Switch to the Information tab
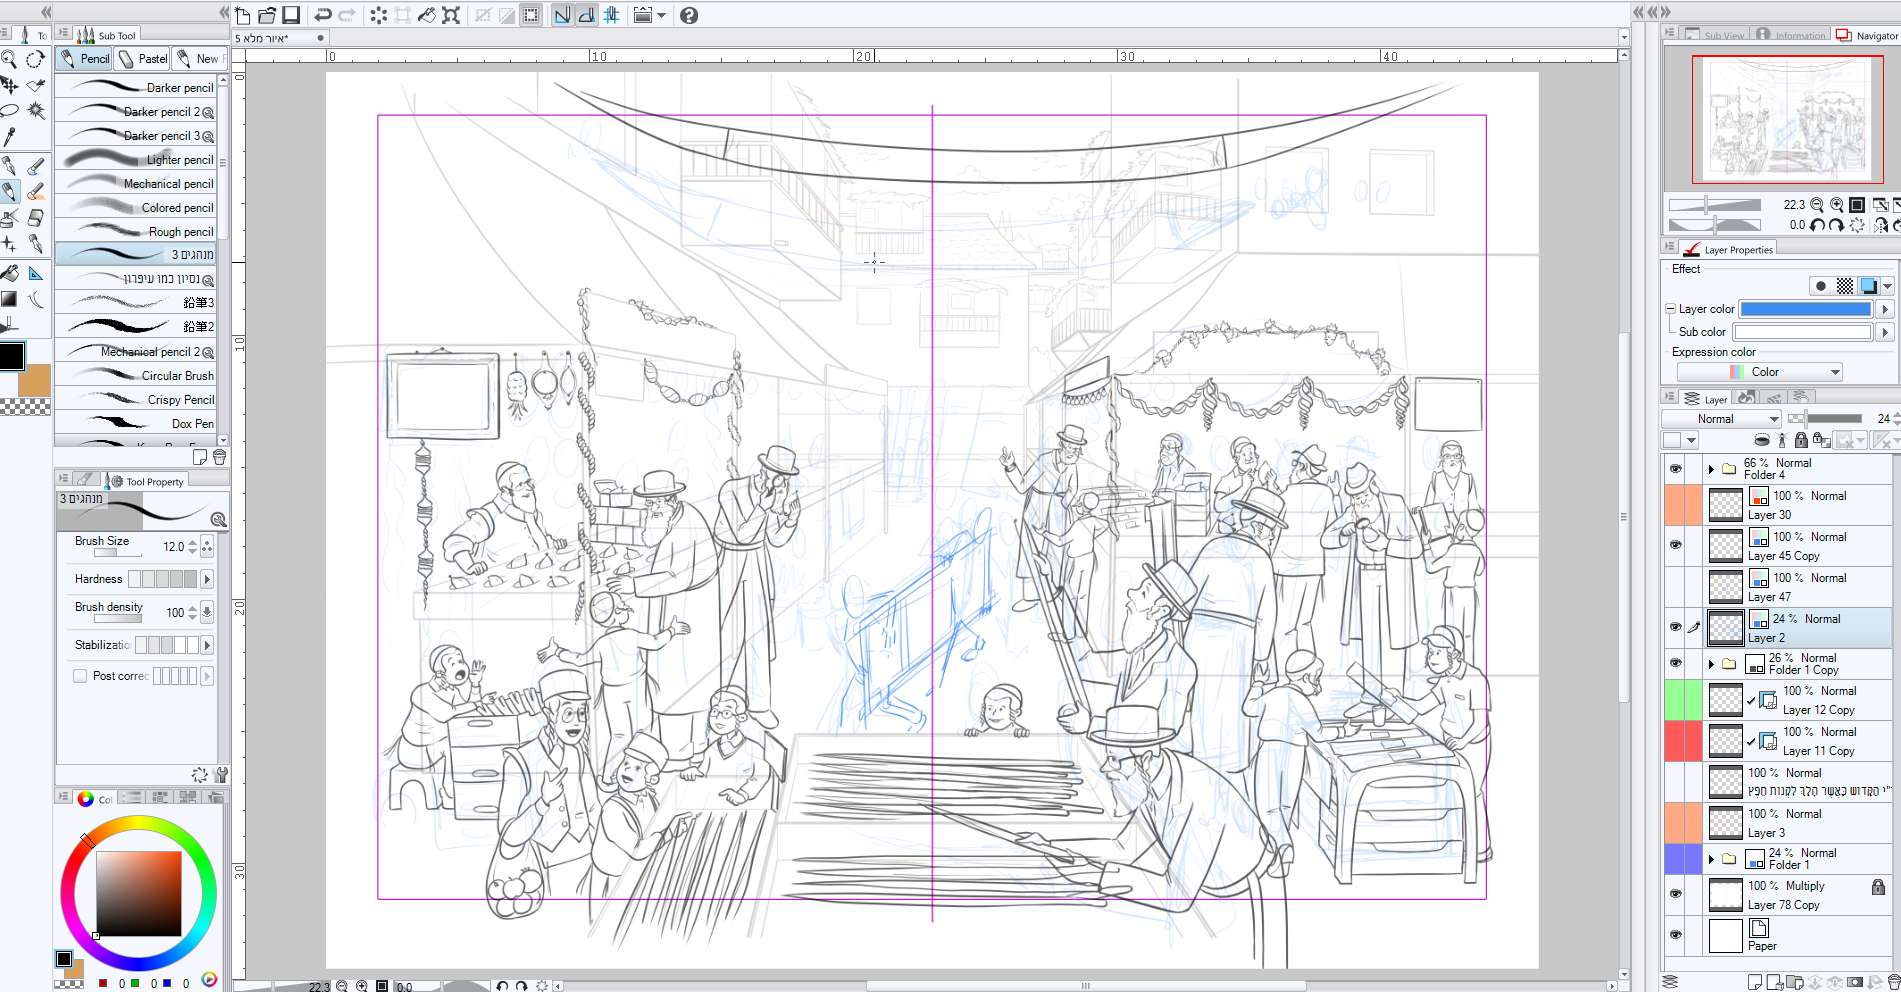The width and height of the screenshot is (1901, 992). (x=1791, y=35)
